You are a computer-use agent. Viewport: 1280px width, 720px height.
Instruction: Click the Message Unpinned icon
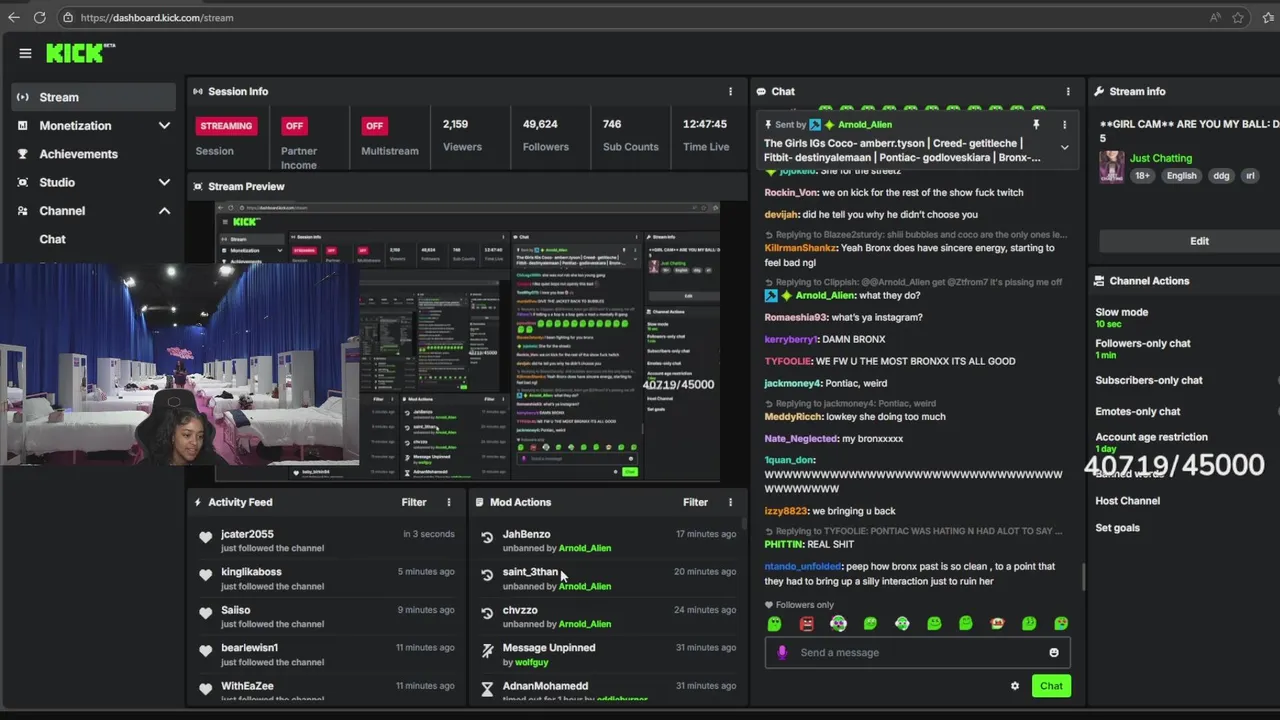click(x=487, y=651)
